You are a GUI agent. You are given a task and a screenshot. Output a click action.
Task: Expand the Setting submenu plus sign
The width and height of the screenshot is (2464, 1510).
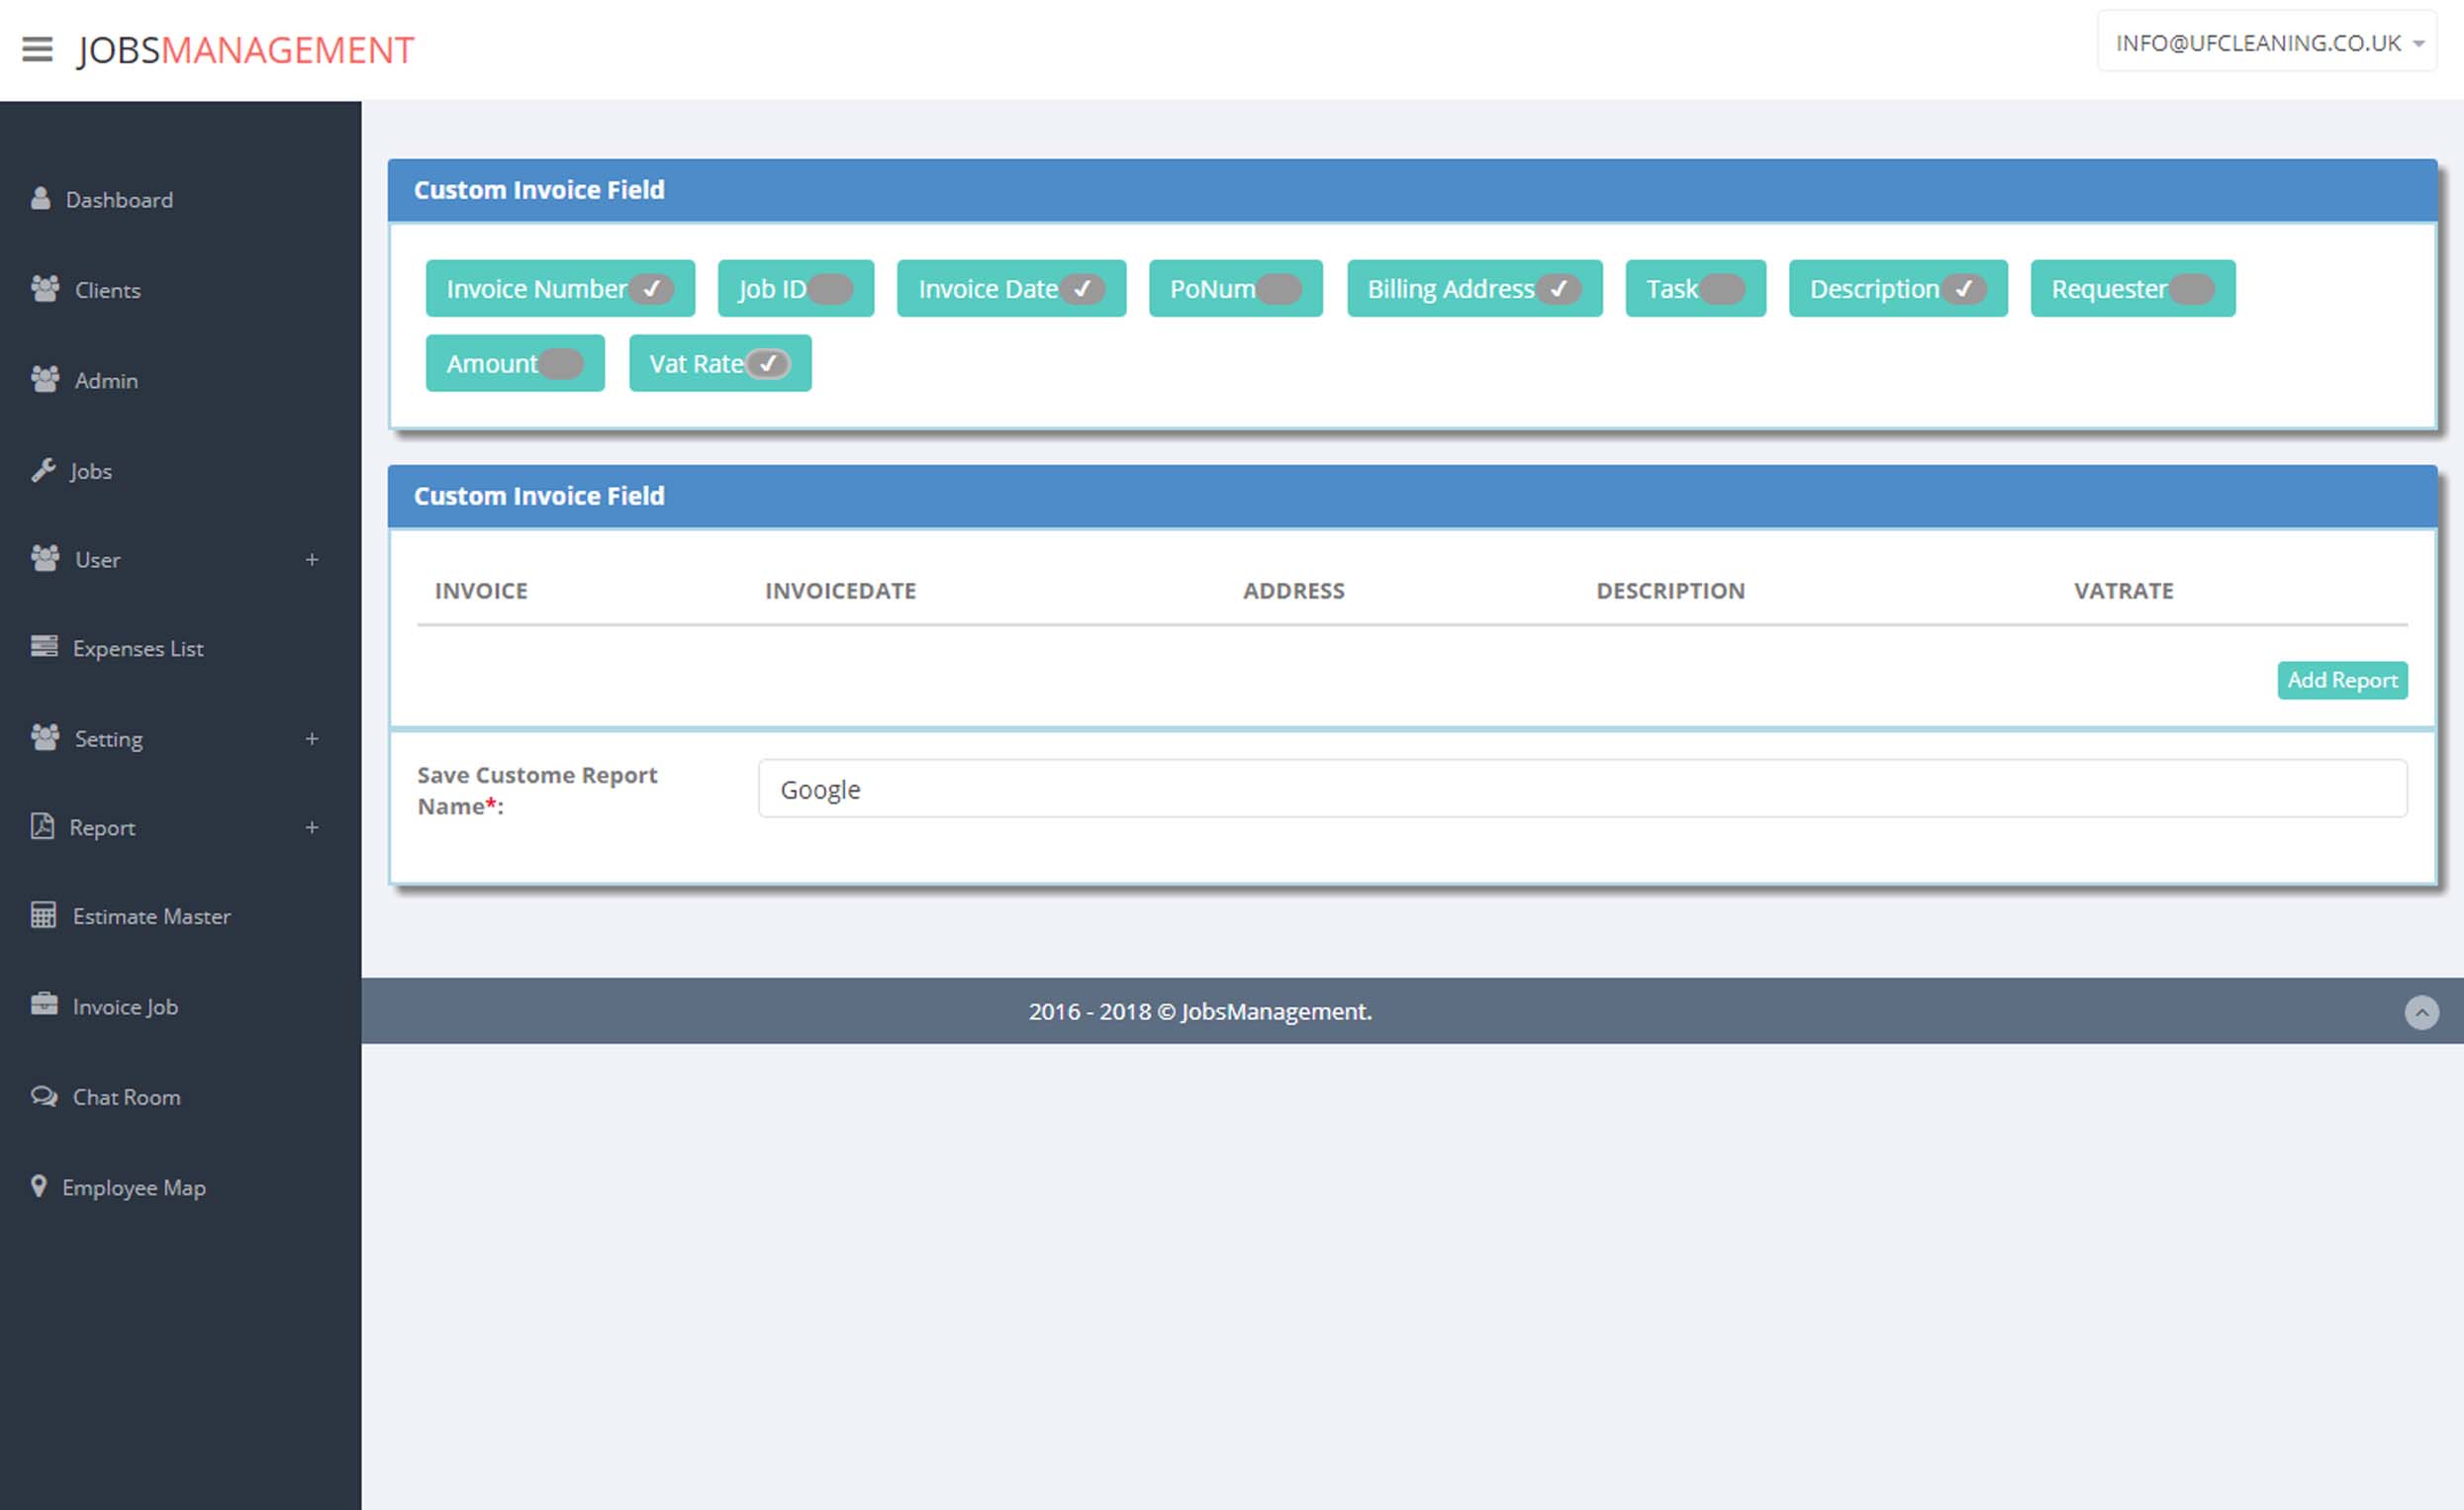coord(312,739)
